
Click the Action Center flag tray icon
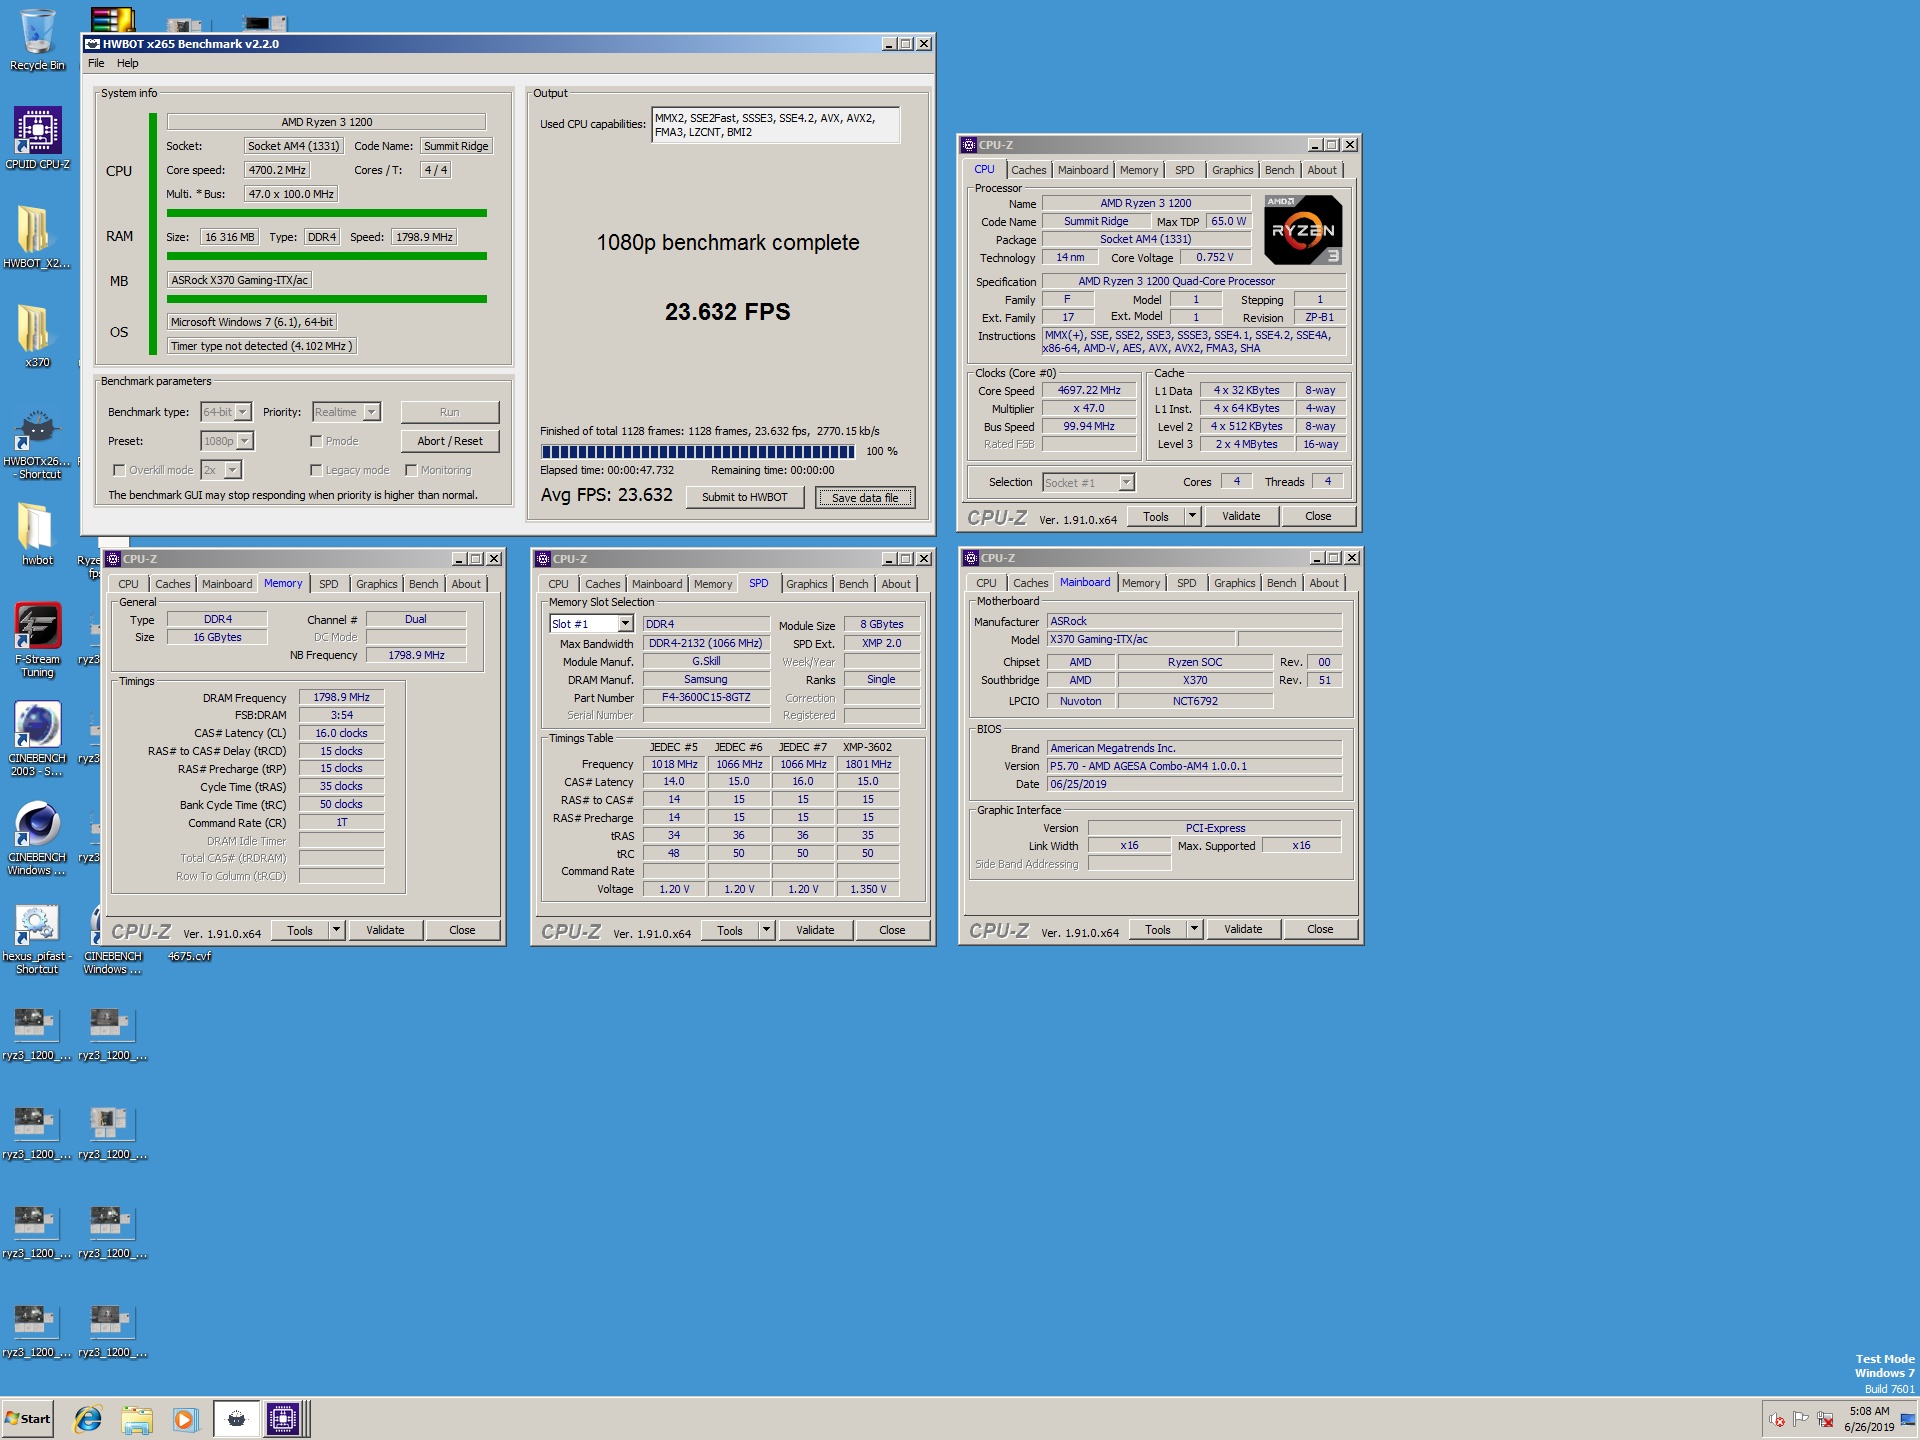(1801, 1420)
